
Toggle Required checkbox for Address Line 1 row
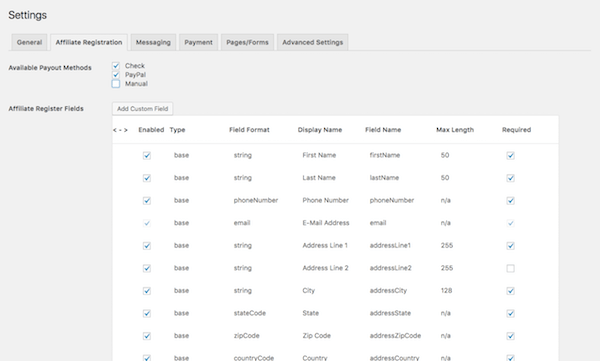tap(510, 246)
